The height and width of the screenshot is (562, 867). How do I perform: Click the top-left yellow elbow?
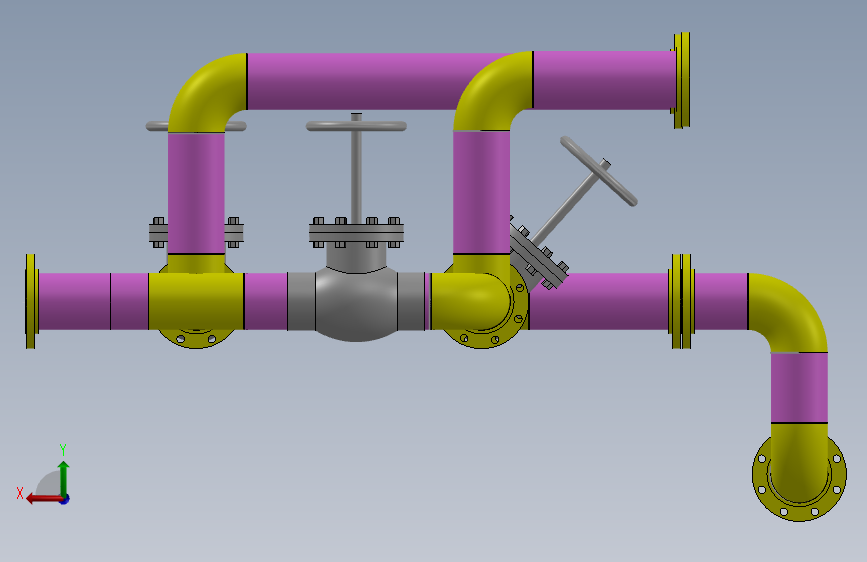(x=205, y=91)
